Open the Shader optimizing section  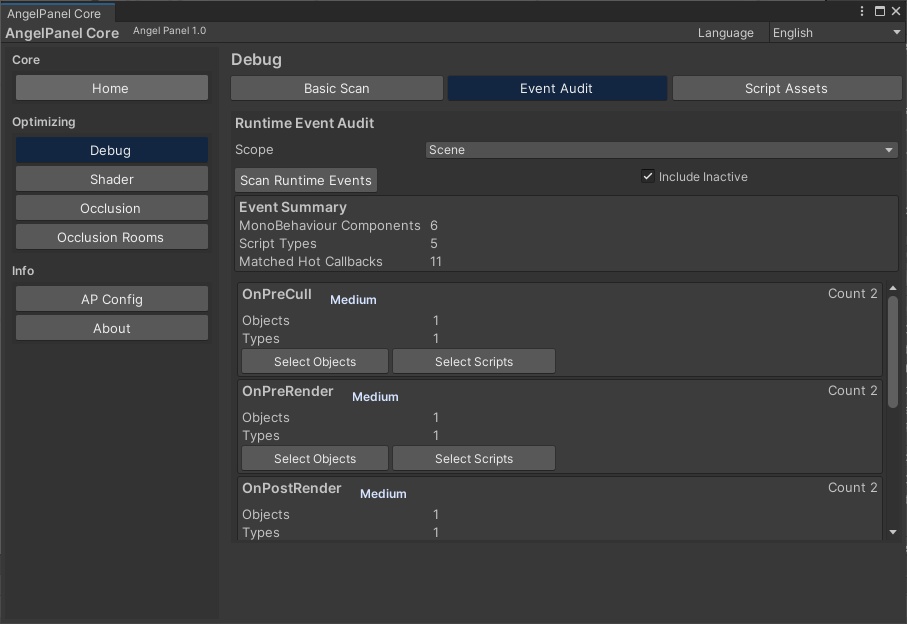[111, 179]
